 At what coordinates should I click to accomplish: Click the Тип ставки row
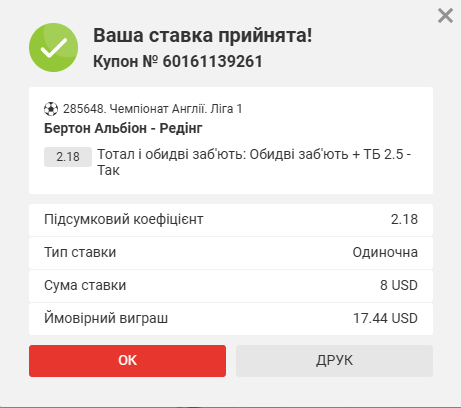click(x=231, y=253)
